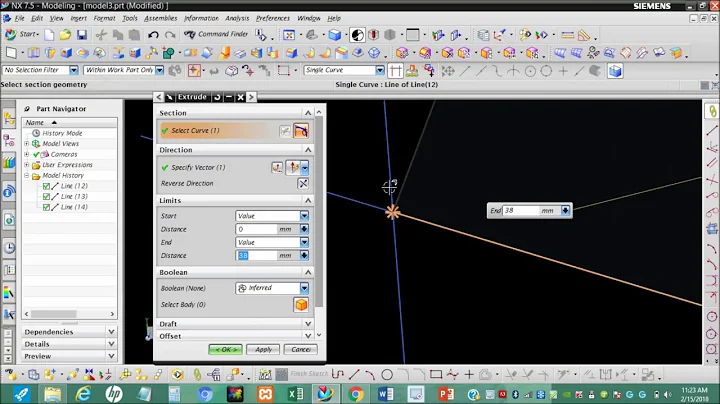
Task: Collapse the Limits section
Action: [308, 201]
